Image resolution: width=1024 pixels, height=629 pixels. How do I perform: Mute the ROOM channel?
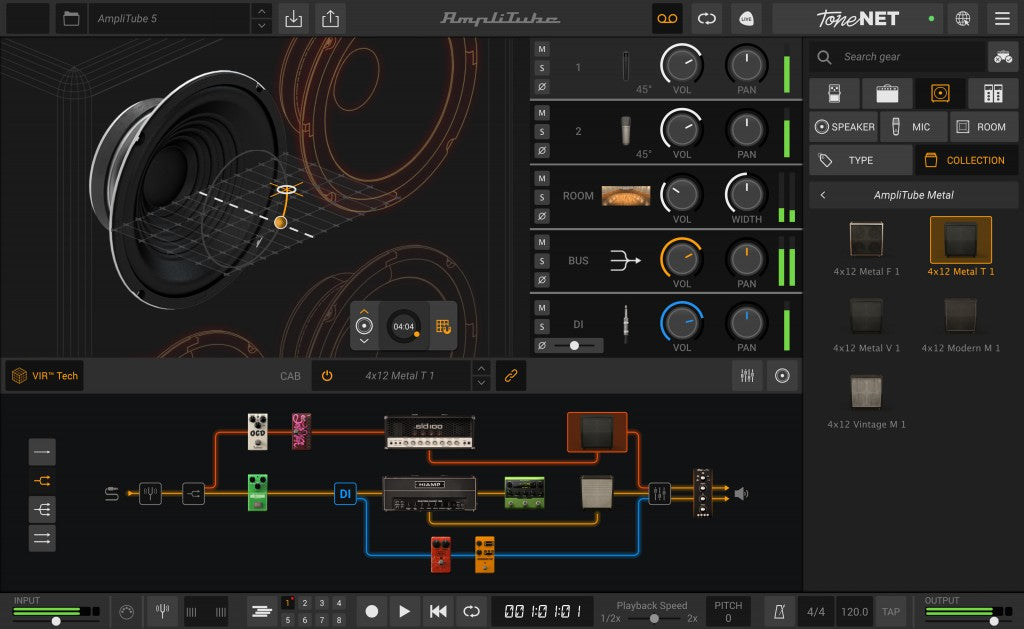click(x=542, y=178)
